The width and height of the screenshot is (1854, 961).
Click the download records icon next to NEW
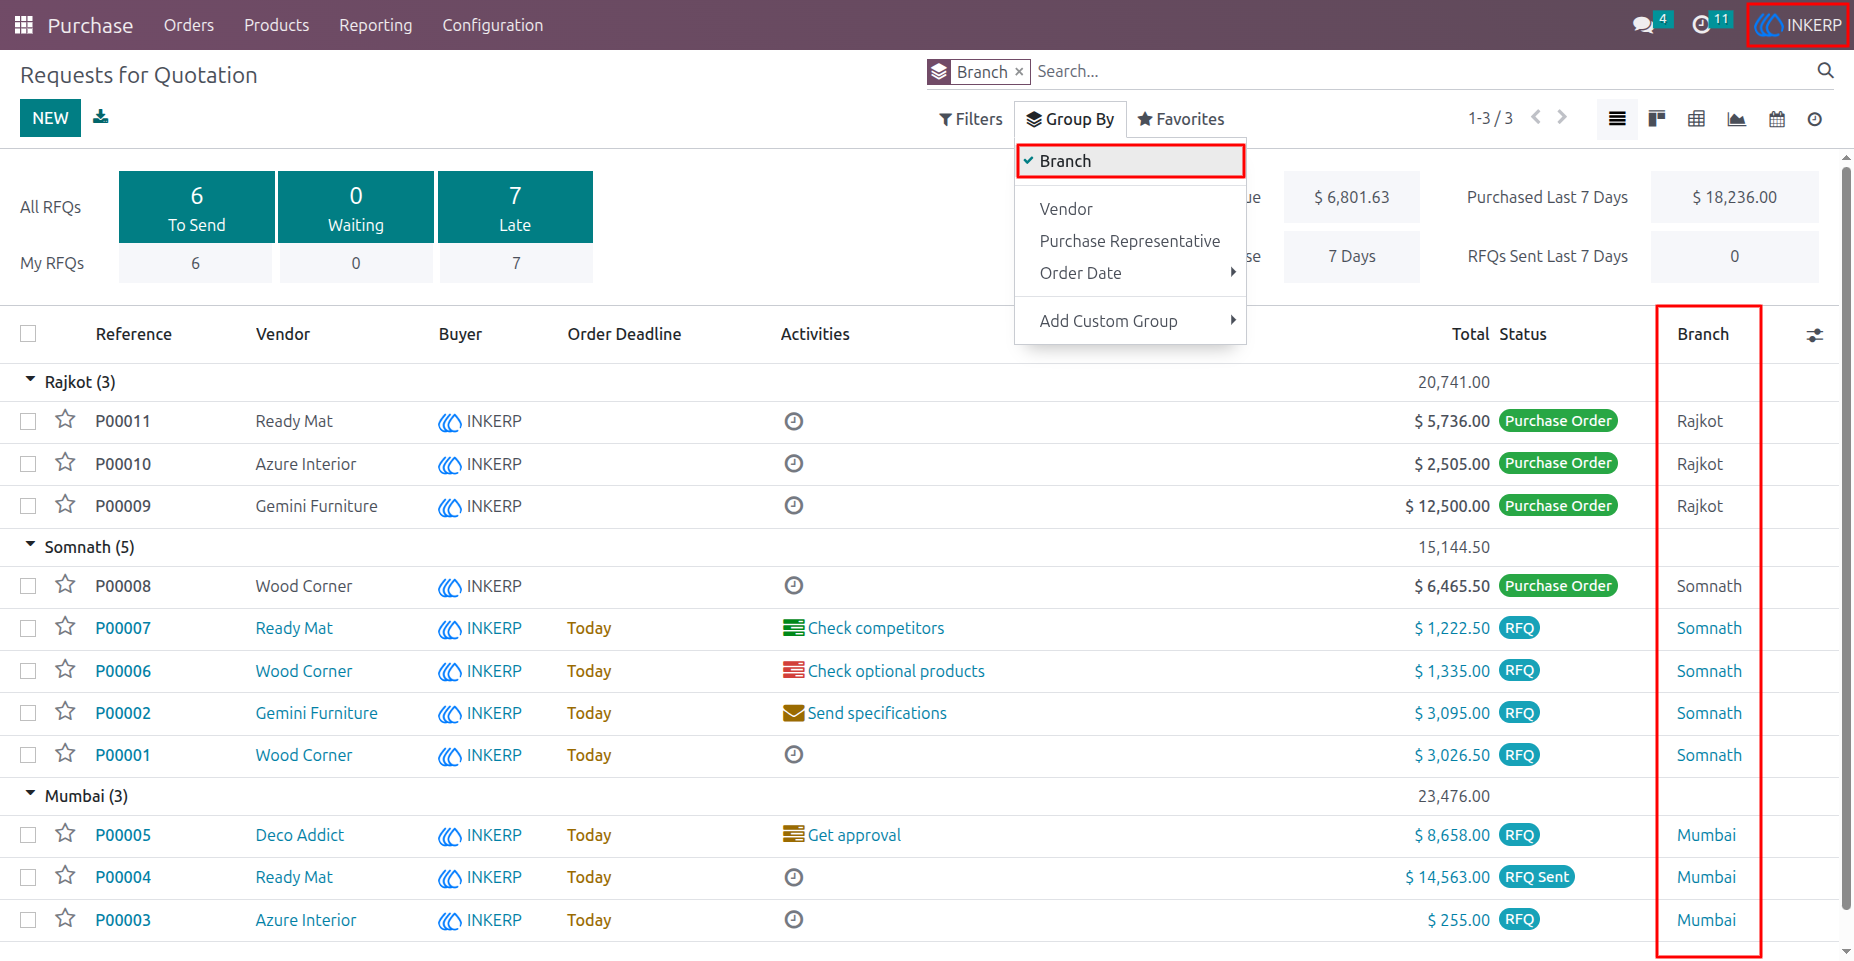click(101, 117)
